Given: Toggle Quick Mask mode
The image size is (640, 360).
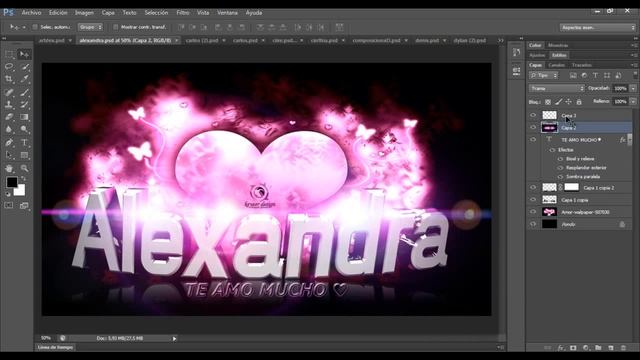Looking at the screenshot, I should point(9,205).
